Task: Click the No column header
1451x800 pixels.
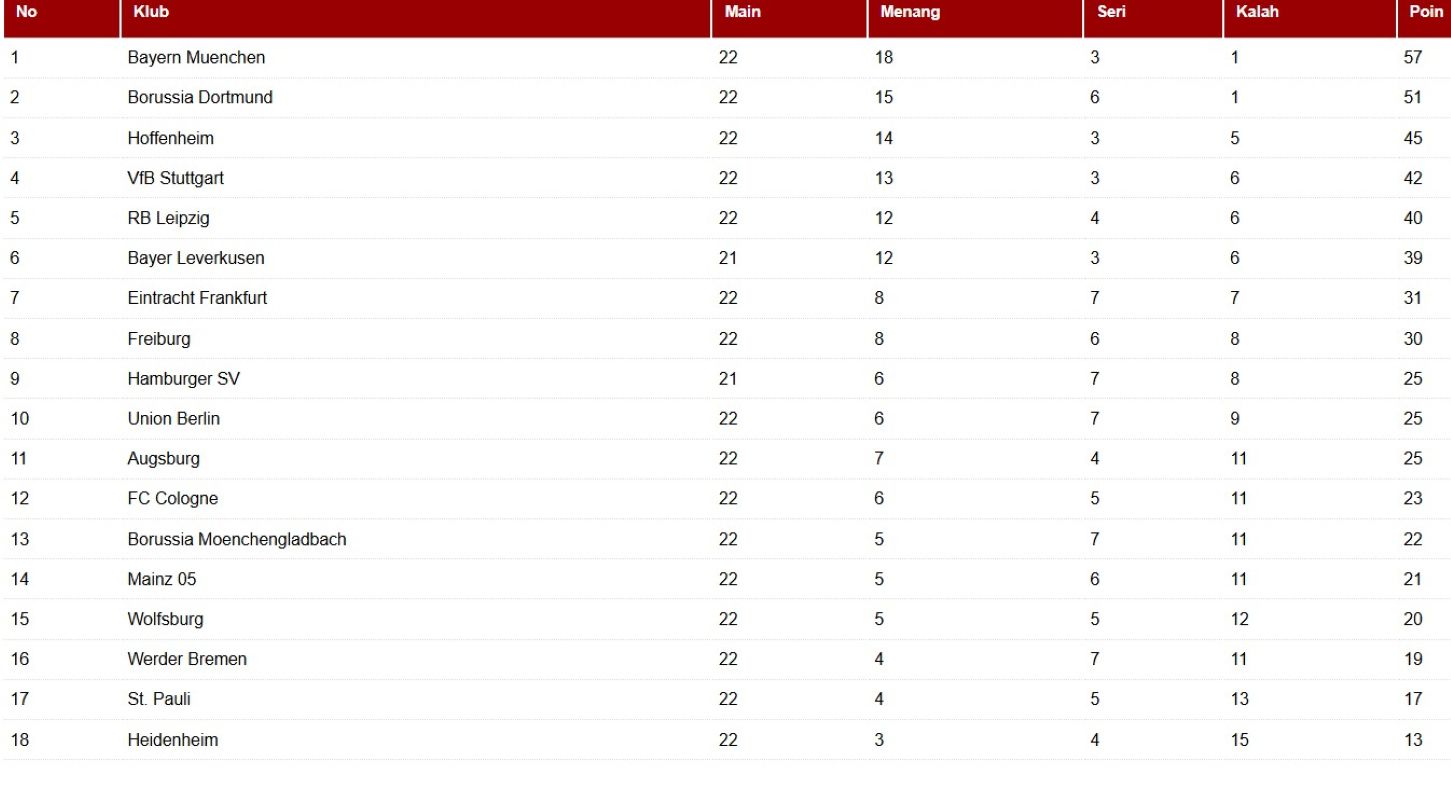Action: 26,12
